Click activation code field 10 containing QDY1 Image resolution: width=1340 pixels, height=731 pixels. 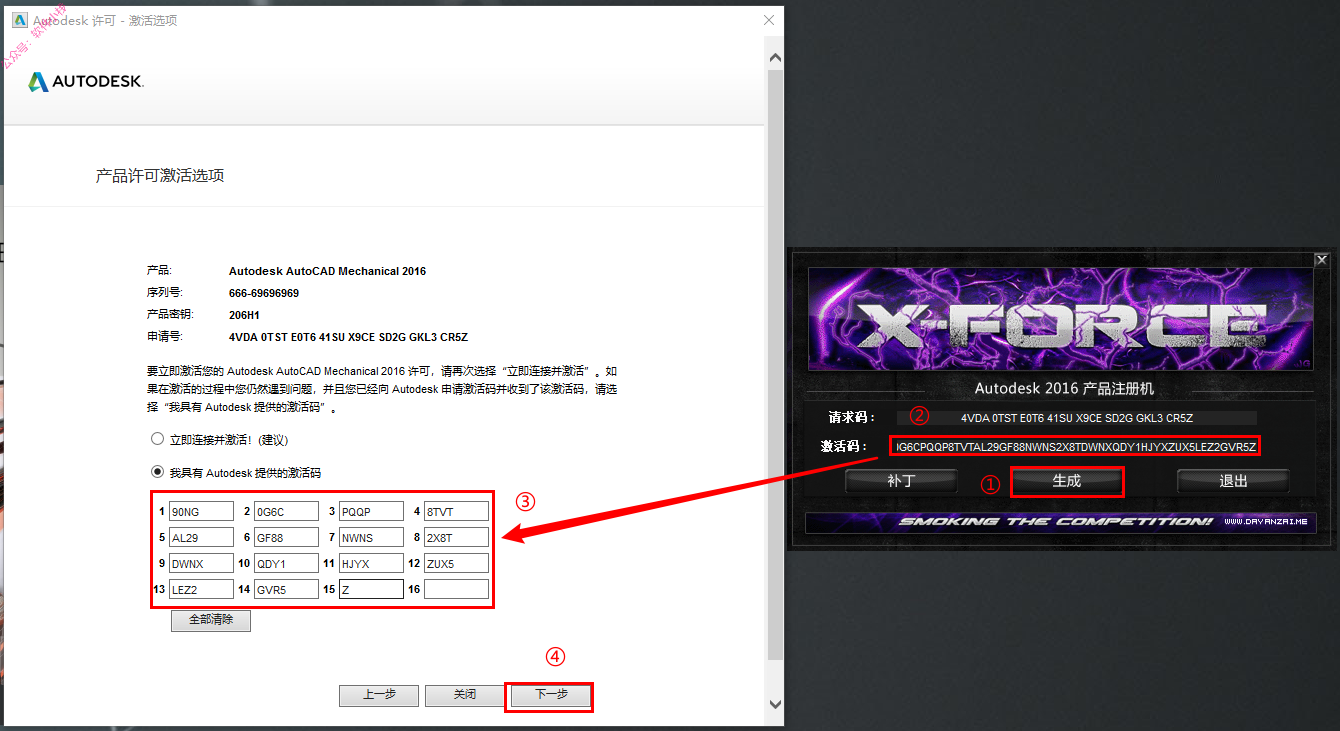(286, 563)
